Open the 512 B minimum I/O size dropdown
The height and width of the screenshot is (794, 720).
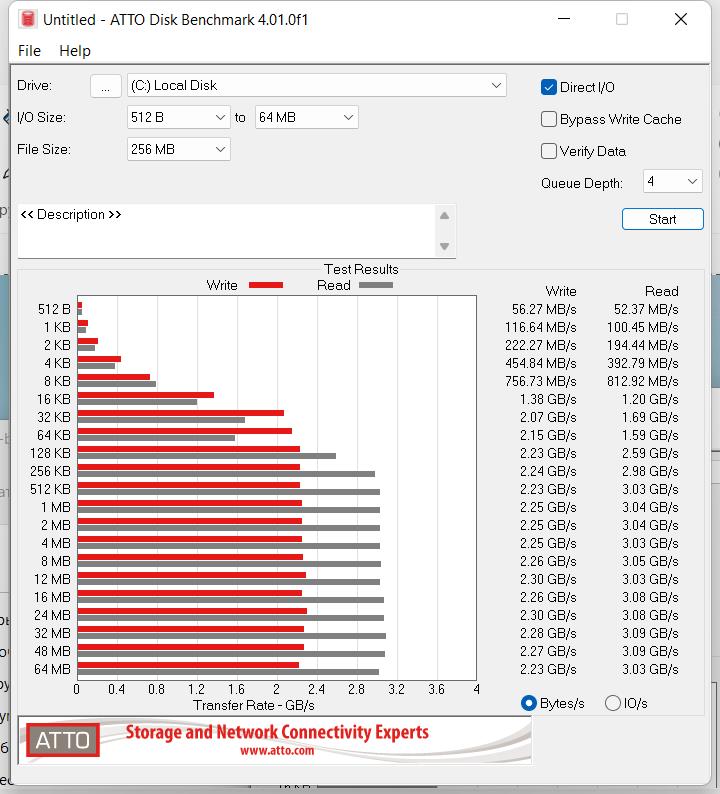(x=179, y=117)
